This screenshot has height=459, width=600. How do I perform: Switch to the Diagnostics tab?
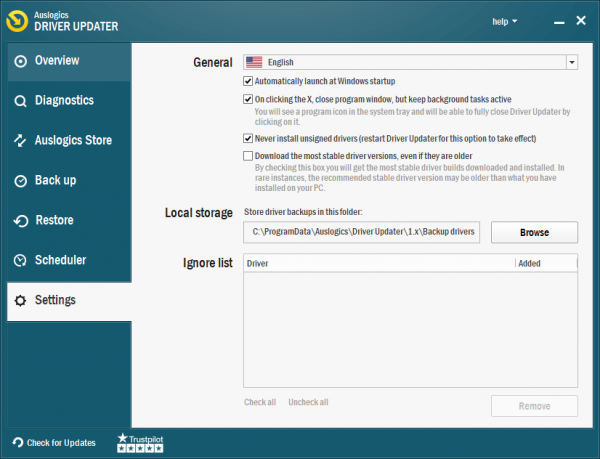[x=69, y=101]
